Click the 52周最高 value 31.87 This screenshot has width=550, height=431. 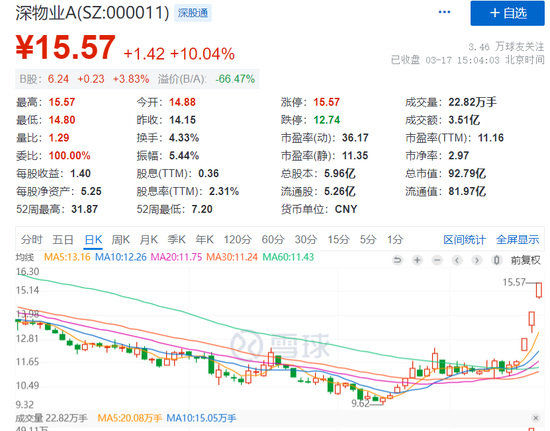(x=85, y=209)
